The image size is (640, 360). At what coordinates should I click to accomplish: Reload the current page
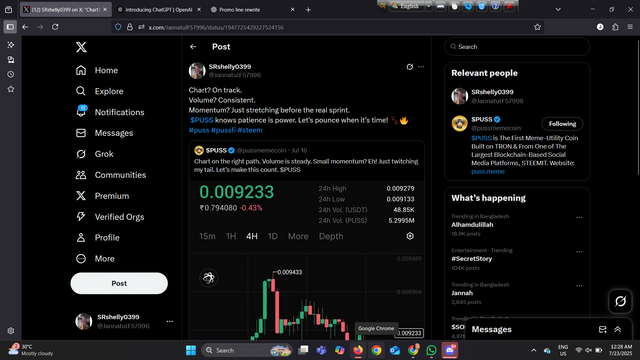(55, 27)
